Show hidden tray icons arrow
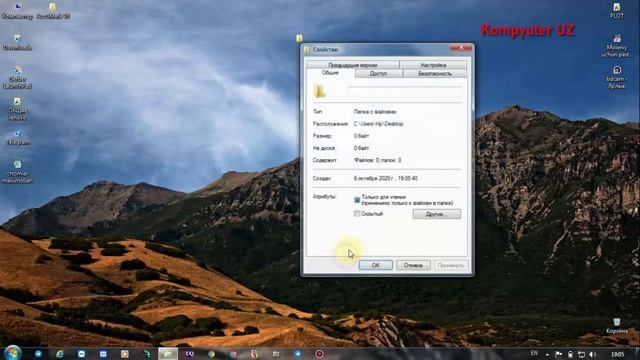Screen dimensions: 640x360 tap(547, 355)
